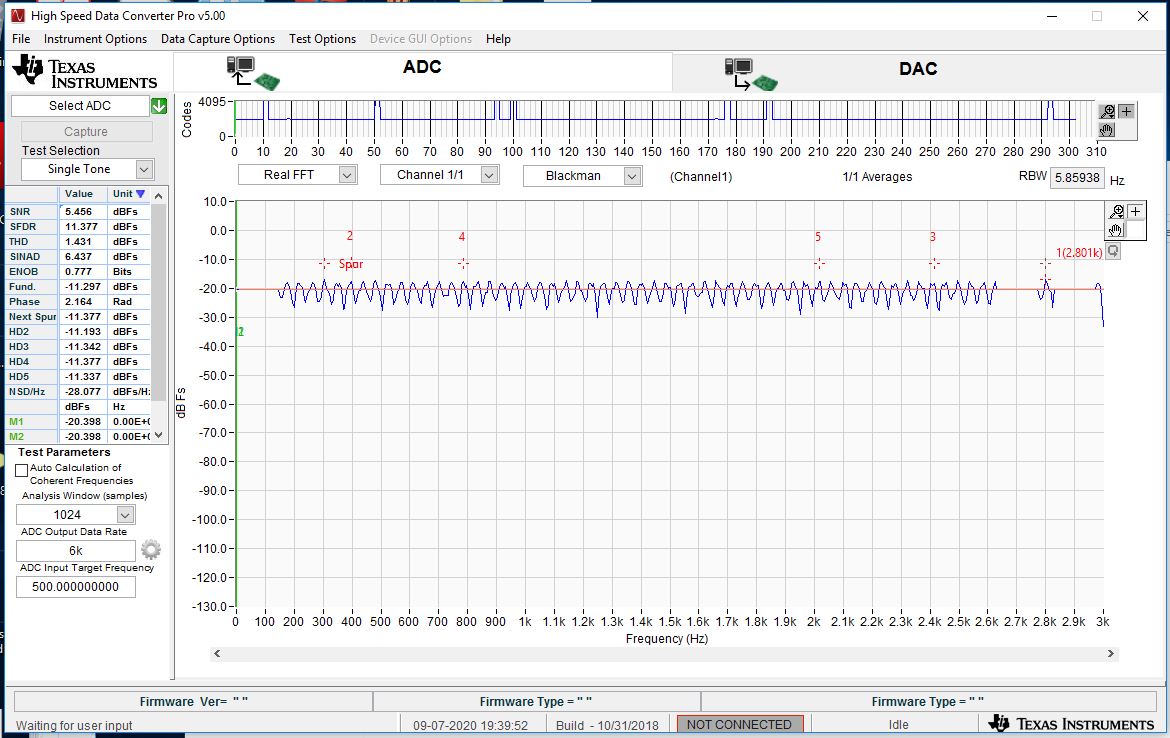Image resolution: width=1170 pixels, height=738 pixels.
Task: Click the M1 marker row label
Action: (x=16, y=422)
